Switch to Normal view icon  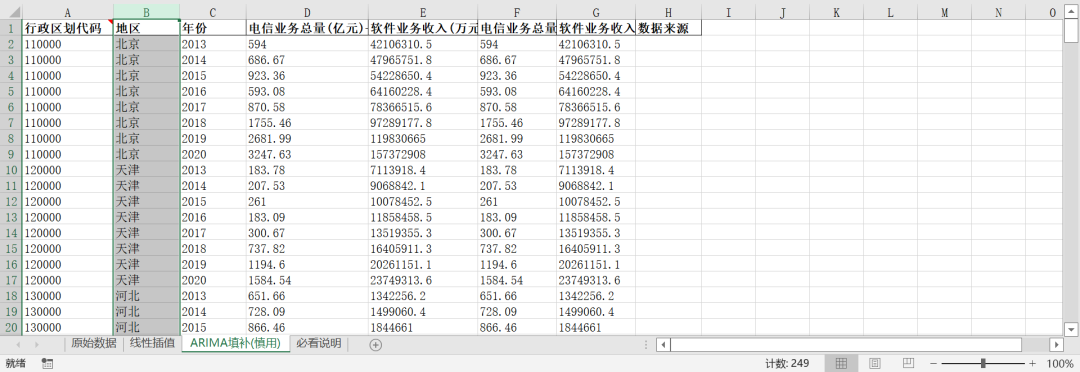[841, 363]
